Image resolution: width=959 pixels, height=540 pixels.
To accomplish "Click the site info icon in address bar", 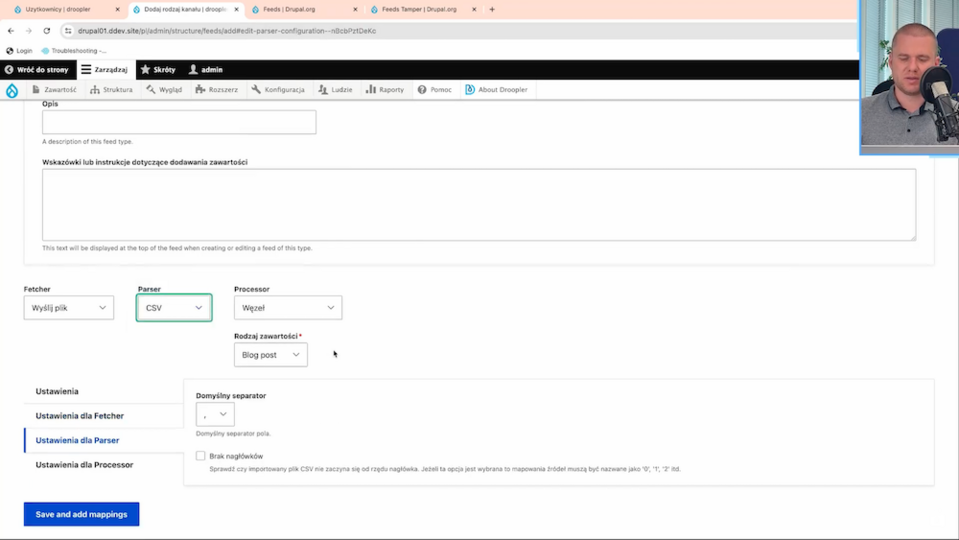I will click(x=68, y=31).
